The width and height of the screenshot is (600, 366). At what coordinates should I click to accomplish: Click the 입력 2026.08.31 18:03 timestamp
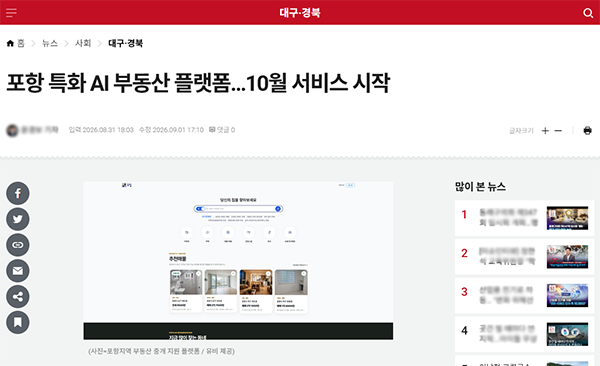click(x=101, y=130)
